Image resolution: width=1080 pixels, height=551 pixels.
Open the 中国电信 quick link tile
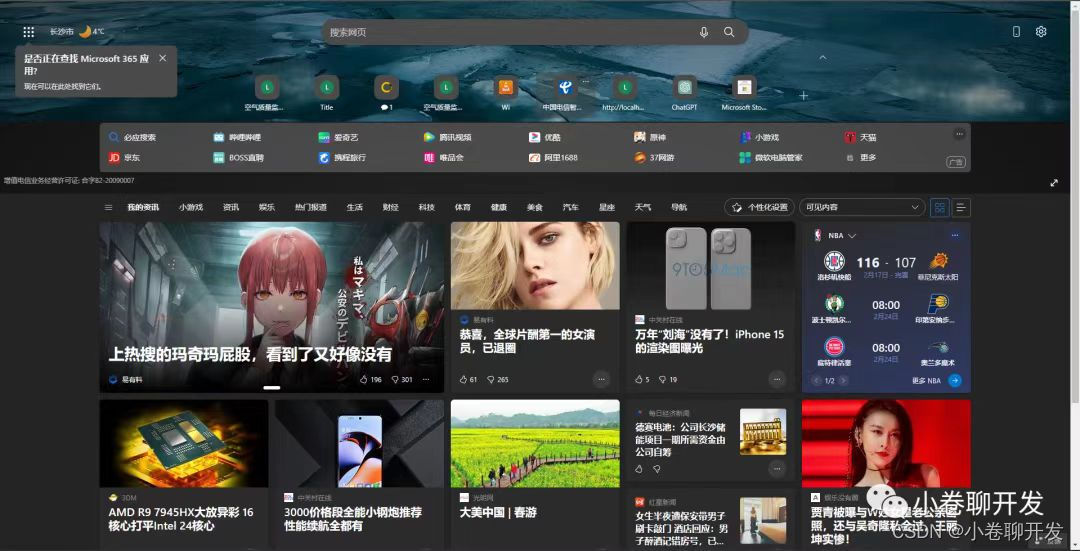[x=565, y=92]
